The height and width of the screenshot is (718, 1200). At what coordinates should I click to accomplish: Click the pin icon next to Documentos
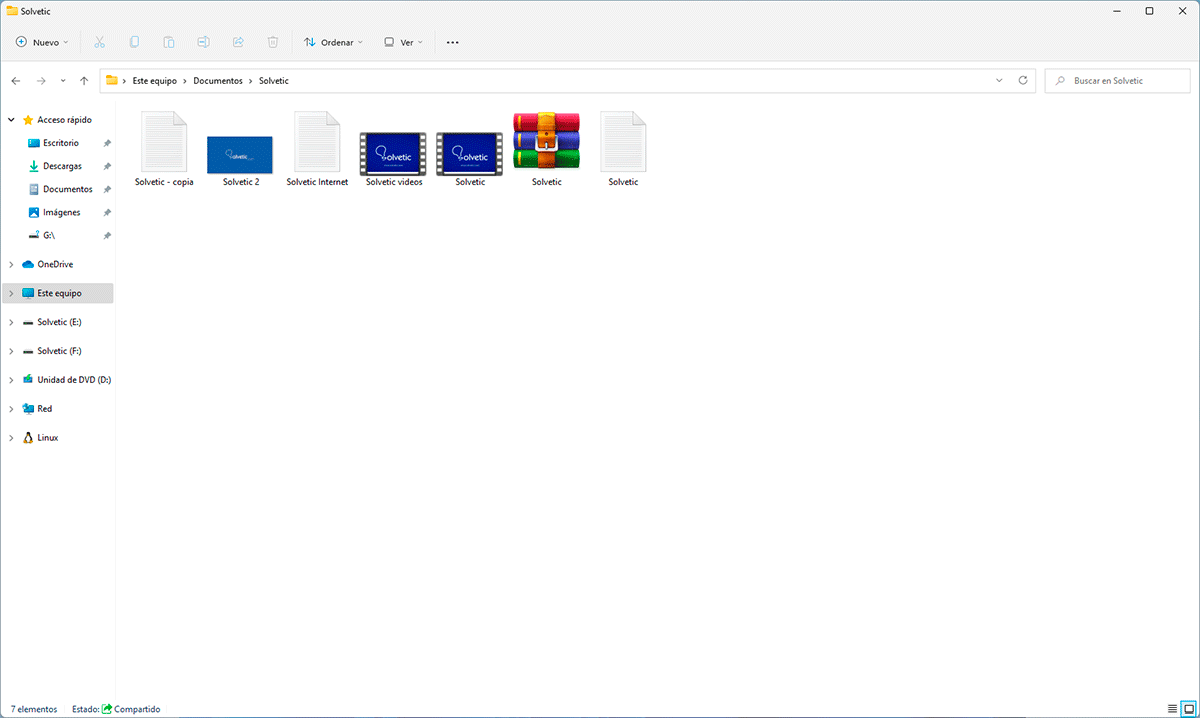[x=107, y=189]
